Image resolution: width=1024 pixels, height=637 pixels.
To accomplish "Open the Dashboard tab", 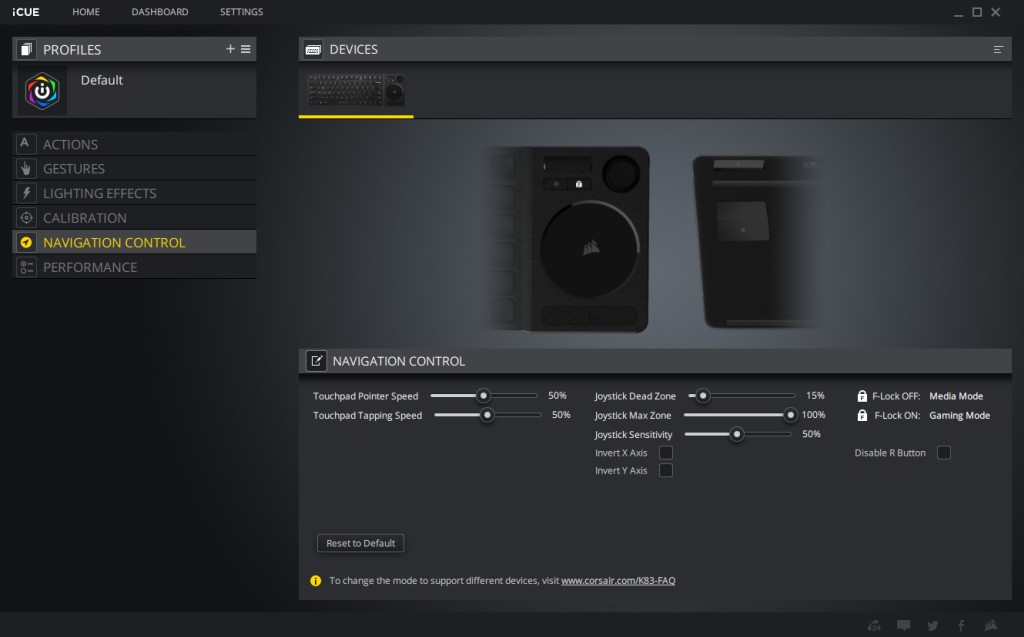I will 160,12.
